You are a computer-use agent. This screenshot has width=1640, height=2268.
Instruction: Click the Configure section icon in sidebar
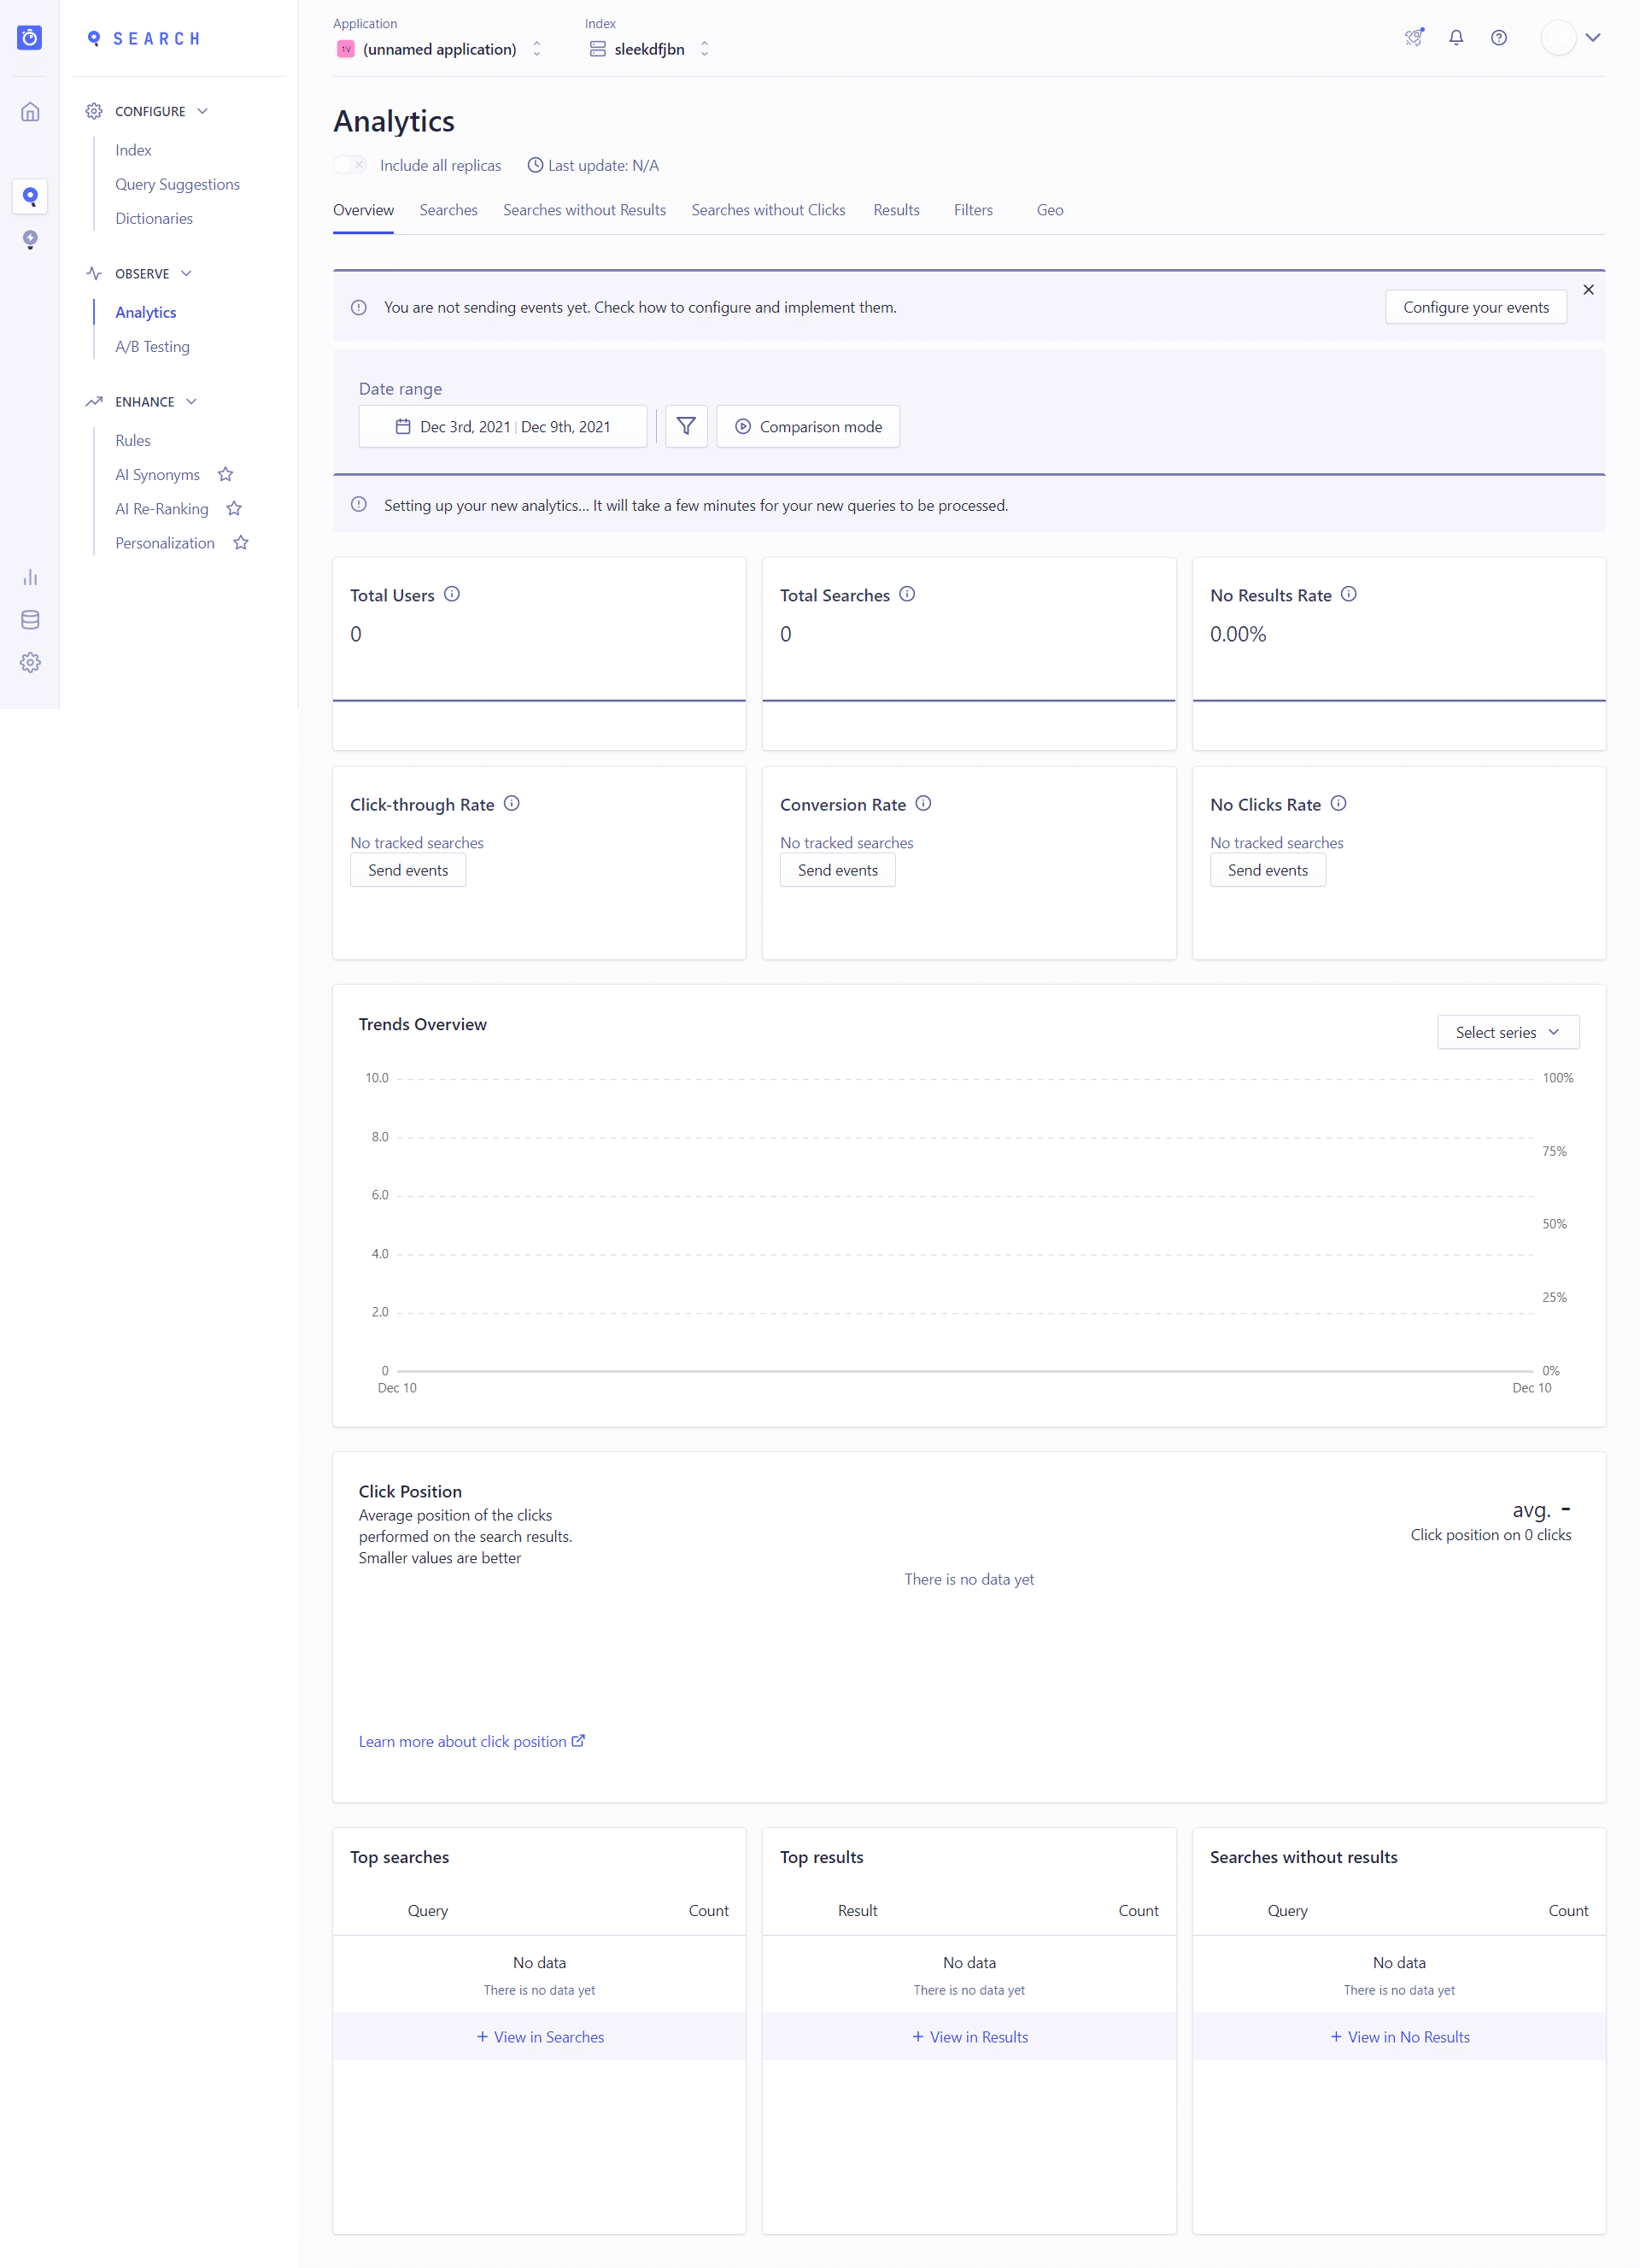click(x=93, y=111)
